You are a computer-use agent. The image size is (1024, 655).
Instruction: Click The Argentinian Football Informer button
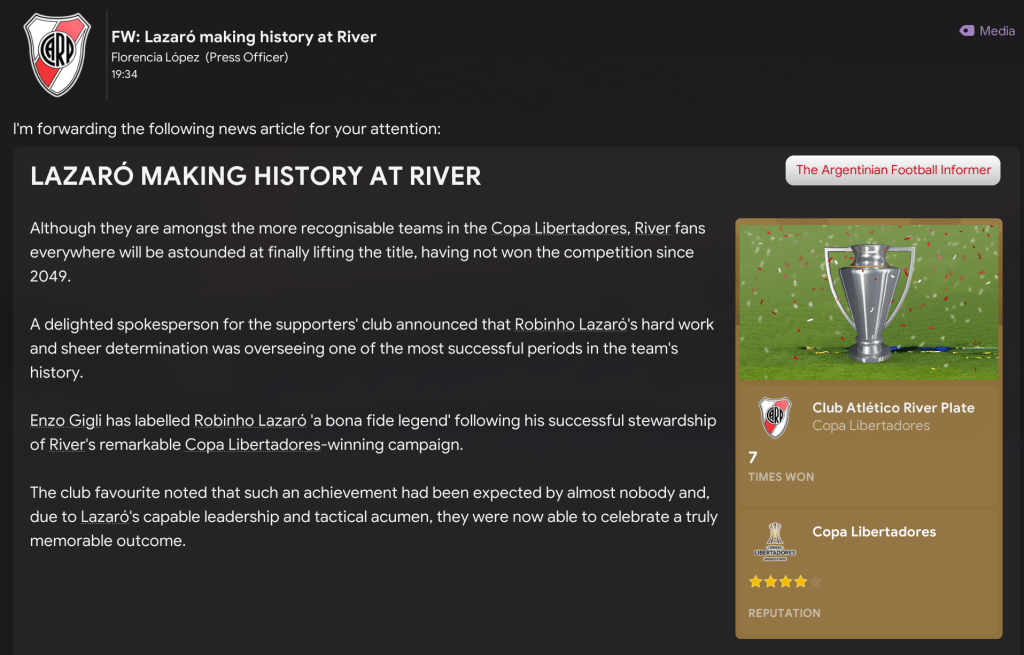893,170
